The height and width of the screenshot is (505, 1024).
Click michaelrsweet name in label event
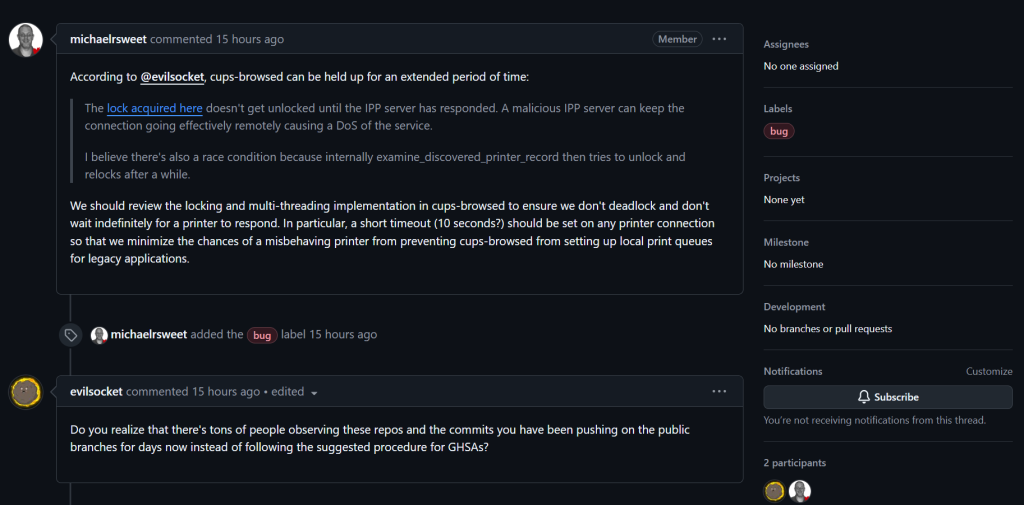tap(149, 334)
